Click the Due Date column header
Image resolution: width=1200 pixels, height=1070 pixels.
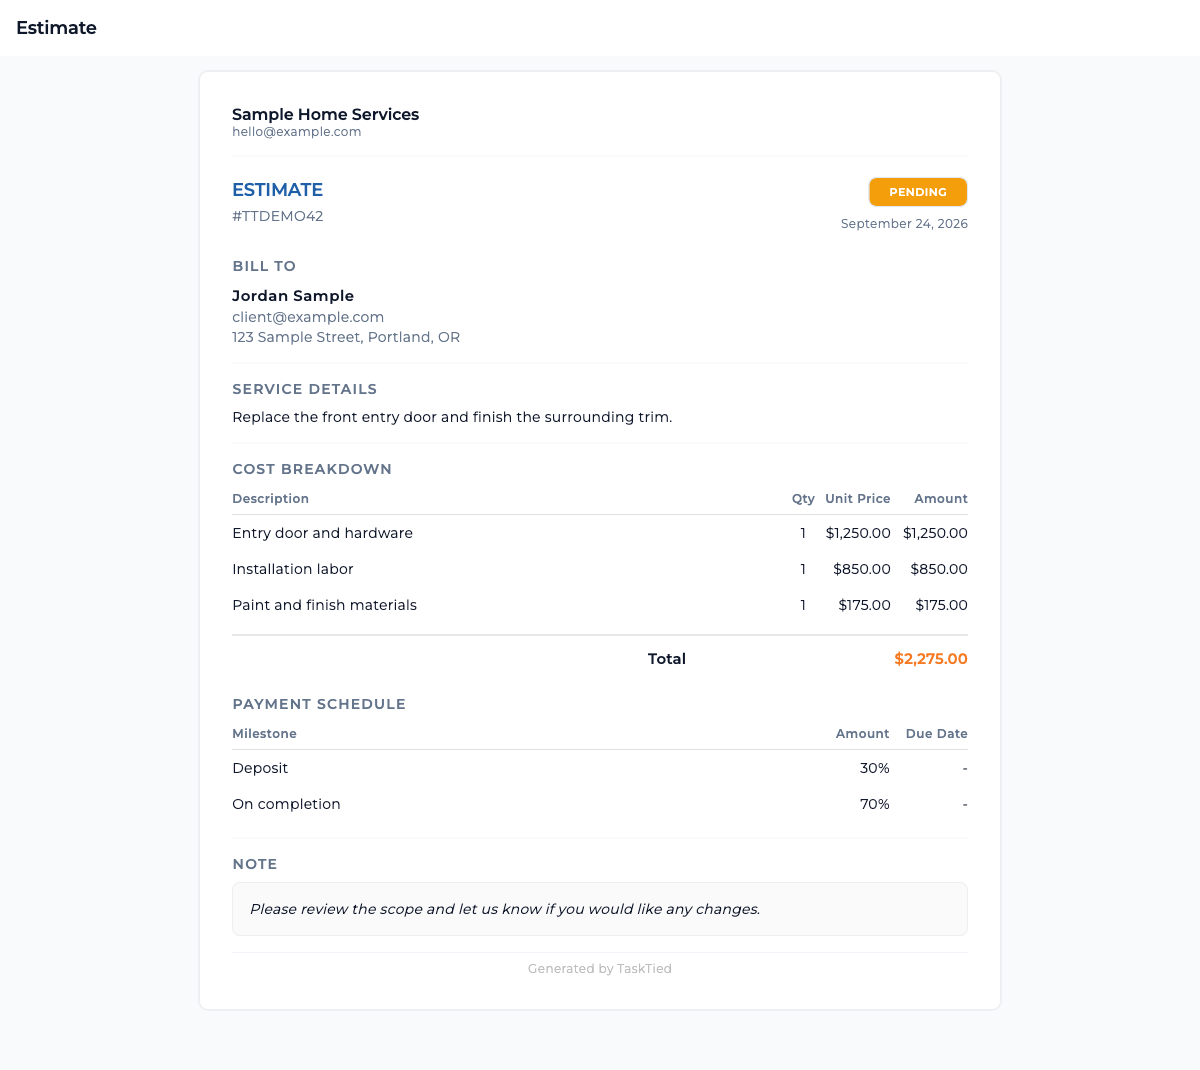pos(937,734)
